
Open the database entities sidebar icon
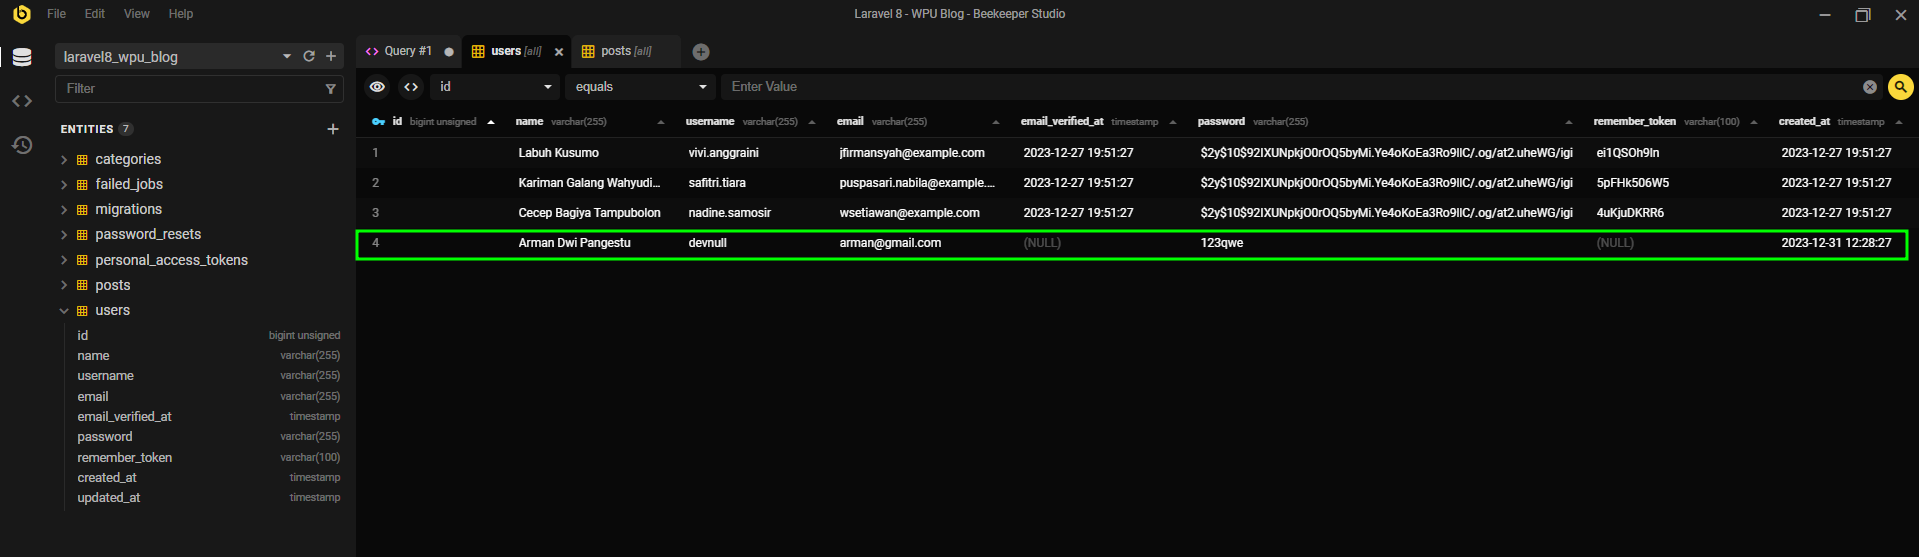pyautogui.click(x=22, y=57)
